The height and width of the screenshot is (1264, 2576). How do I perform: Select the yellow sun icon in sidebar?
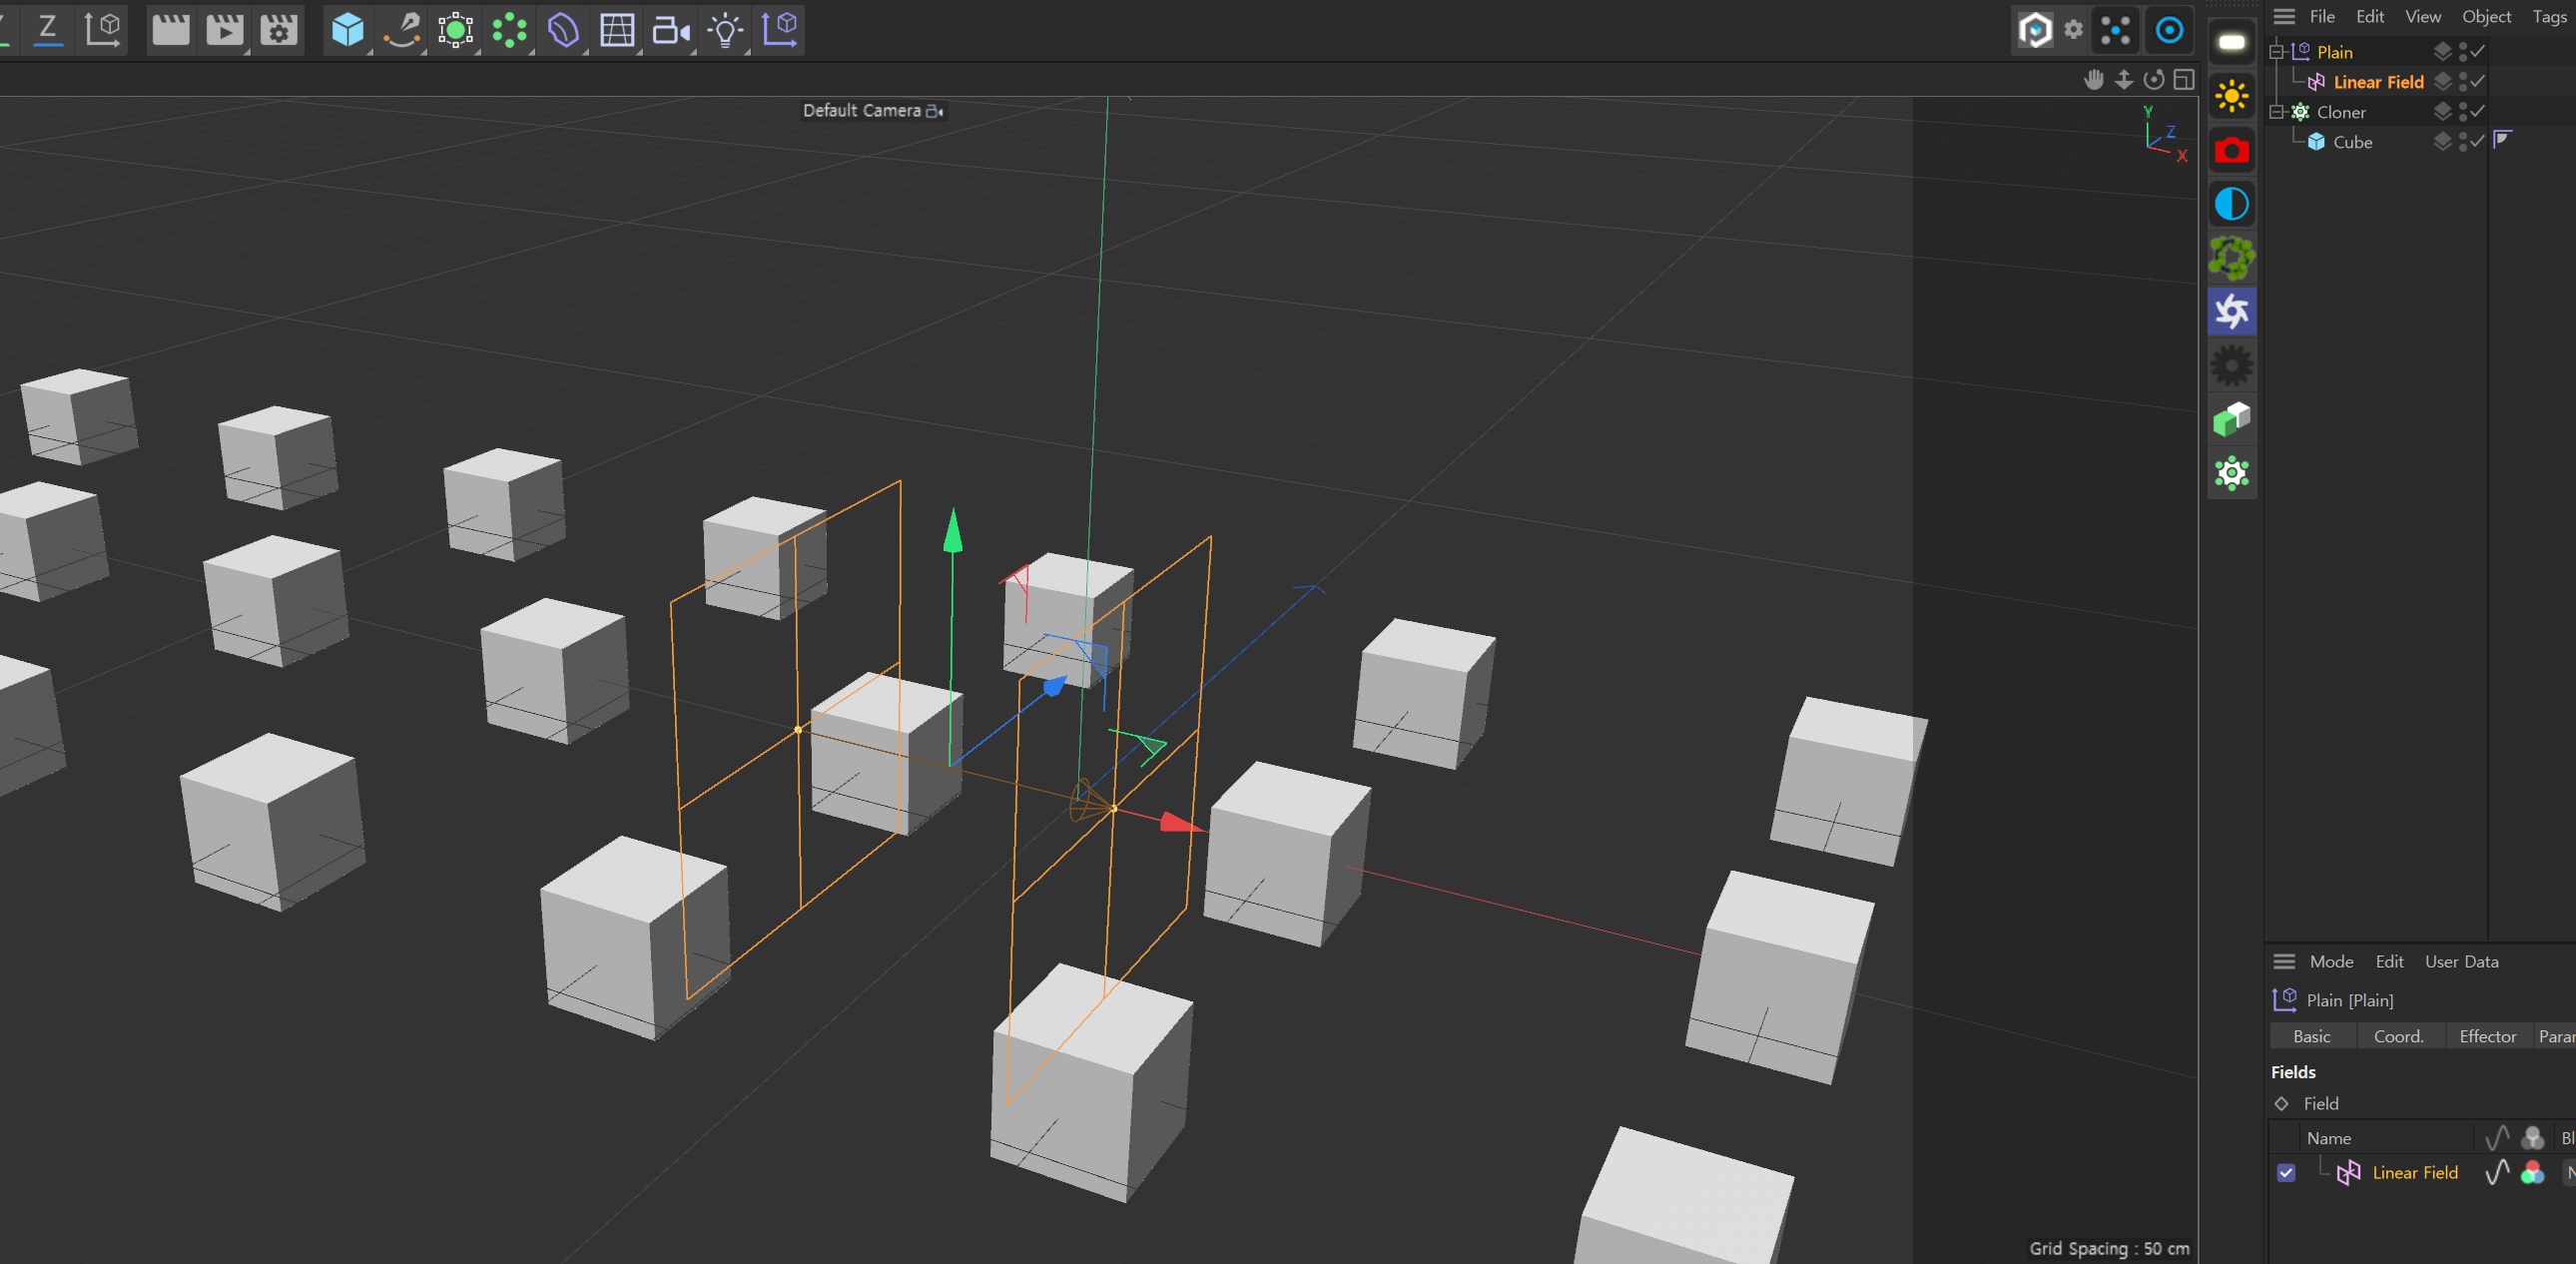(x=2232, y=96)
